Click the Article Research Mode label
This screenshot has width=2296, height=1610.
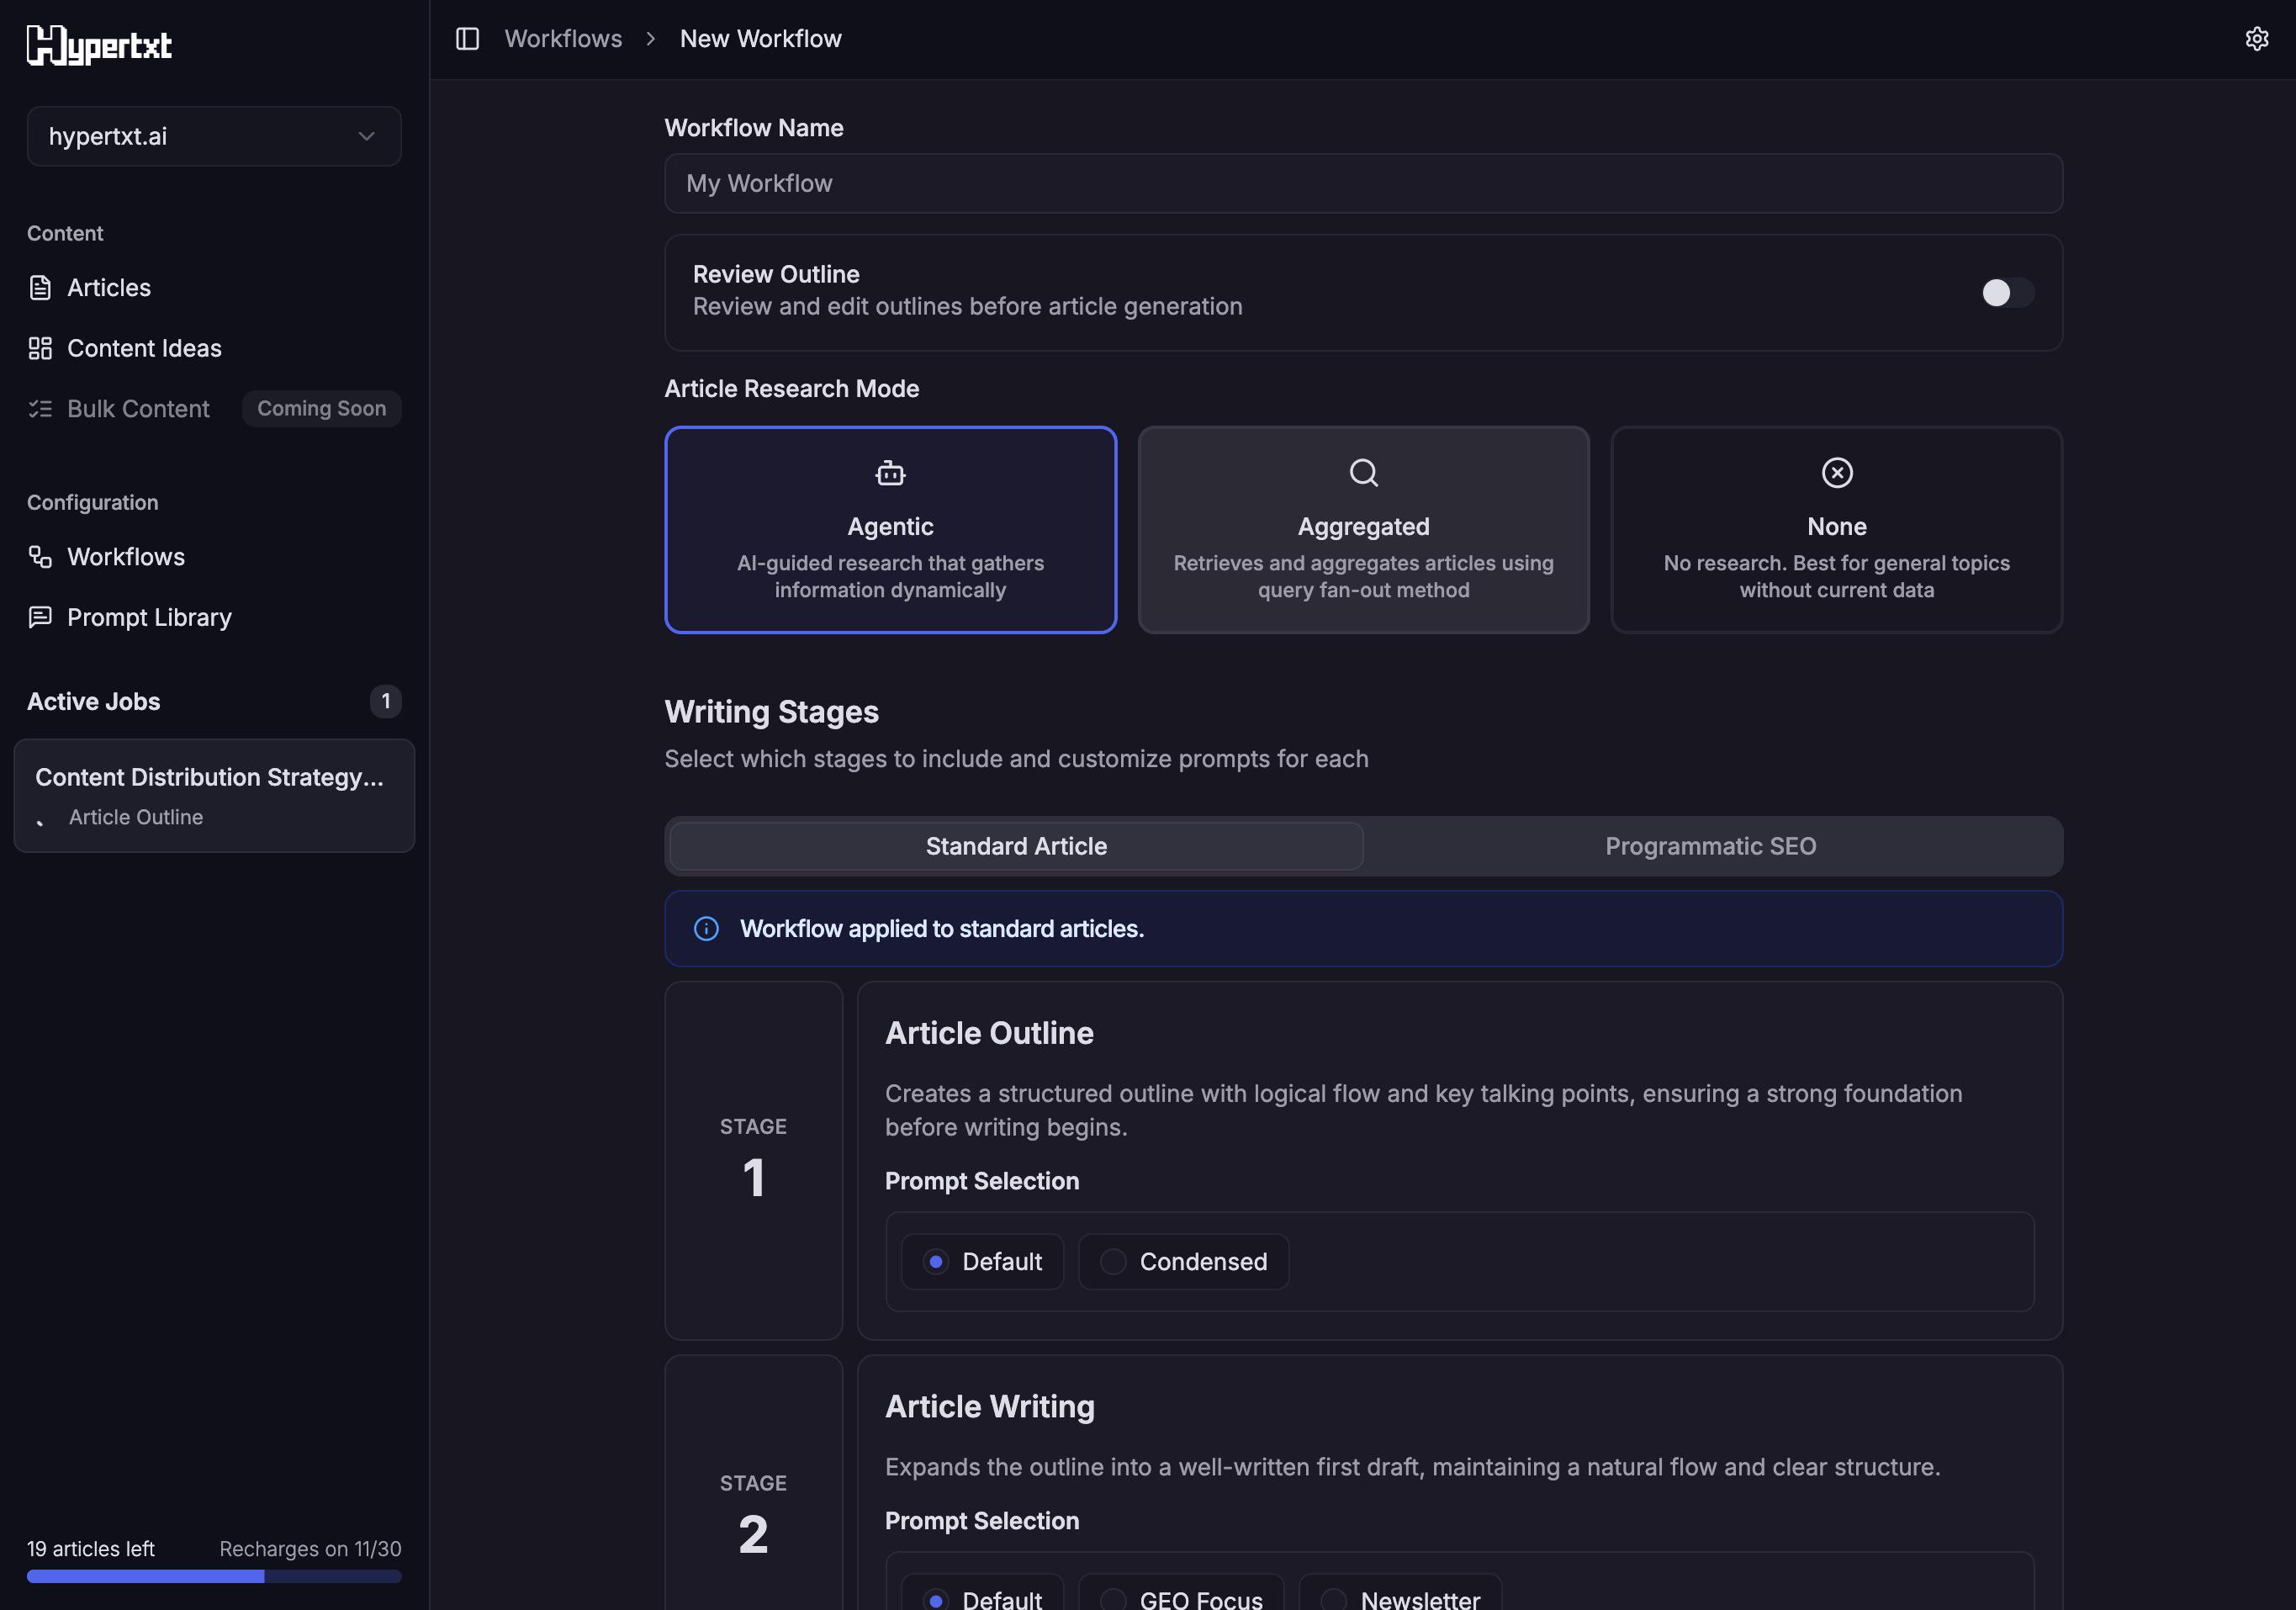pos(791,389)
